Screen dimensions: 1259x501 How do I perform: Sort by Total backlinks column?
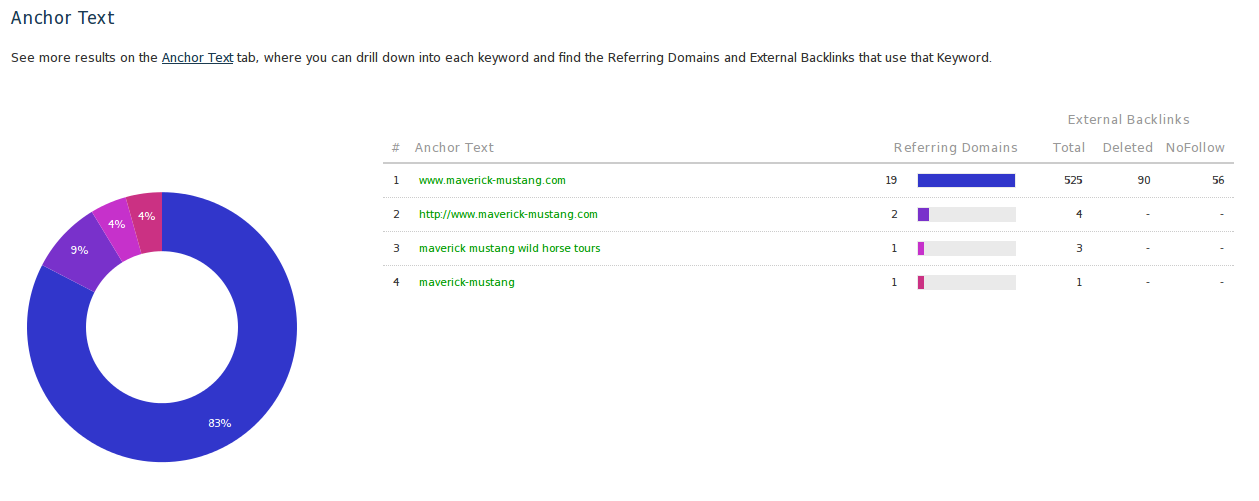coord(1068,147)
